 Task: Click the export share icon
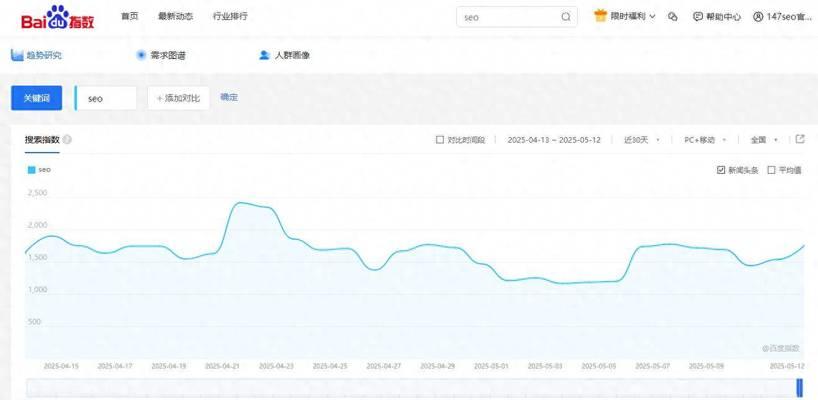tap(800, 139)
